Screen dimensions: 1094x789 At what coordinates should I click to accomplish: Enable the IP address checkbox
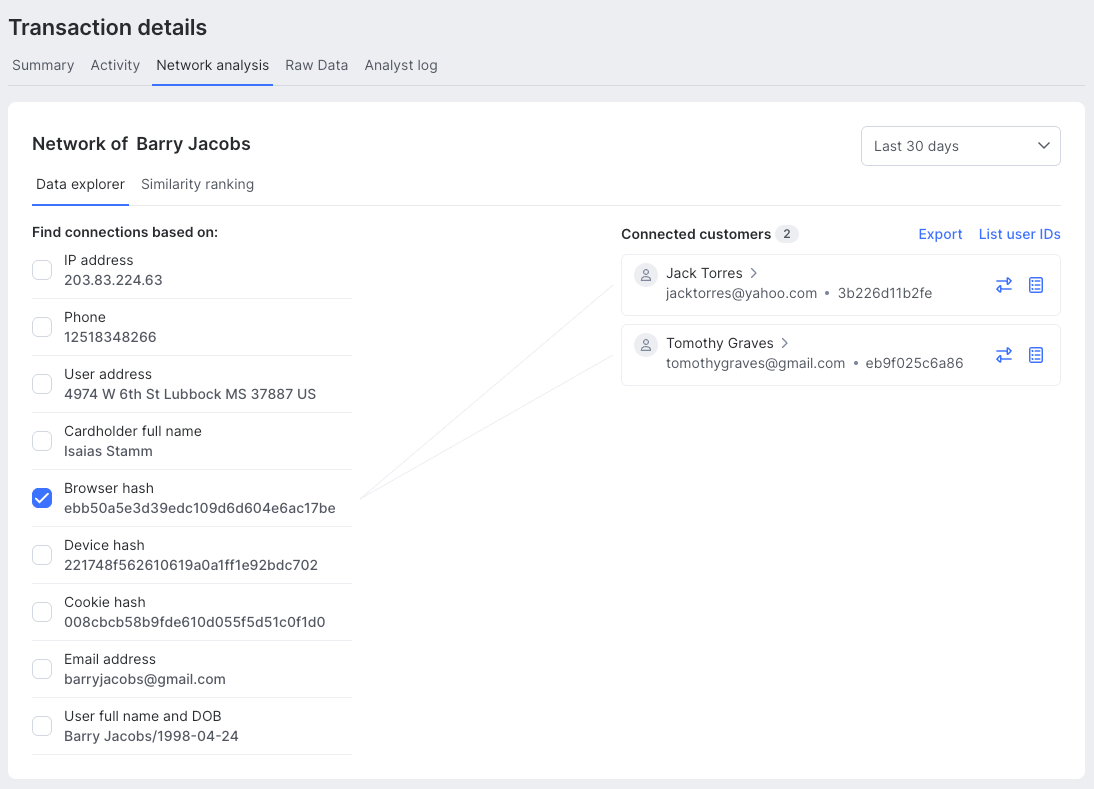42,270
